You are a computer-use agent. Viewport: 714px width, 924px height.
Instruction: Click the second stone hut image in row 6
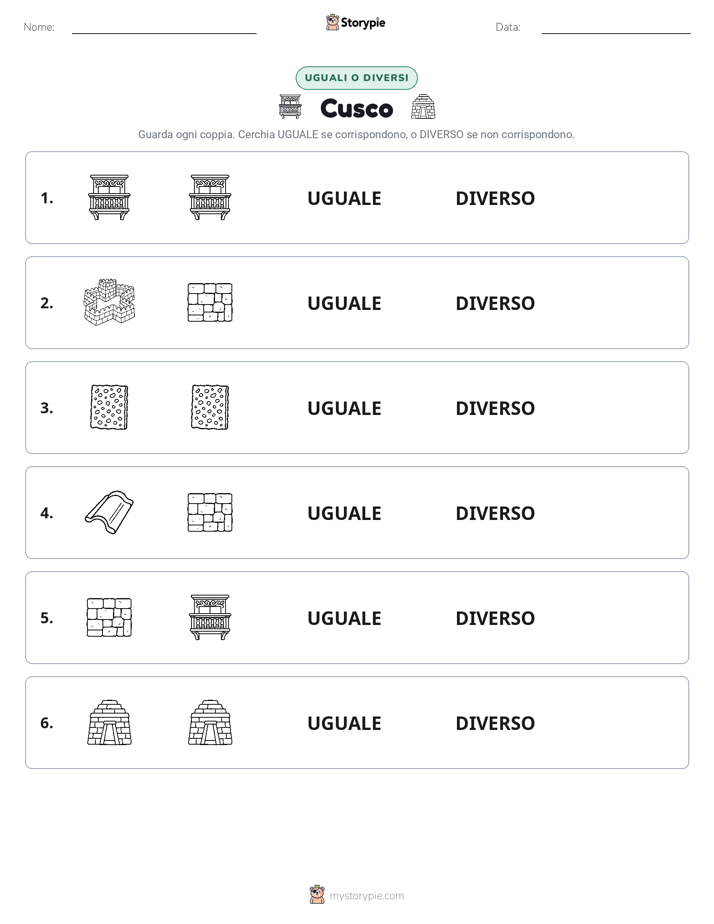[210, 722]
